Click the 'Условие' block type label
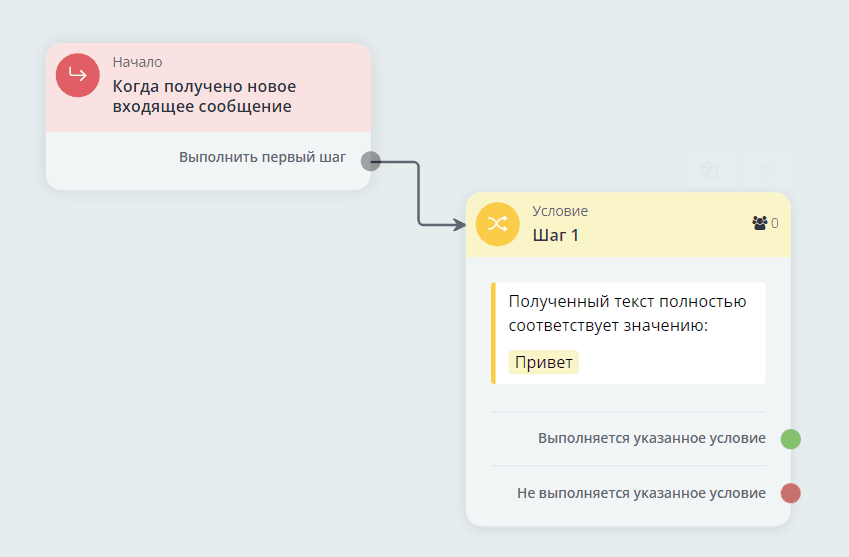 [x=560, y=211]
